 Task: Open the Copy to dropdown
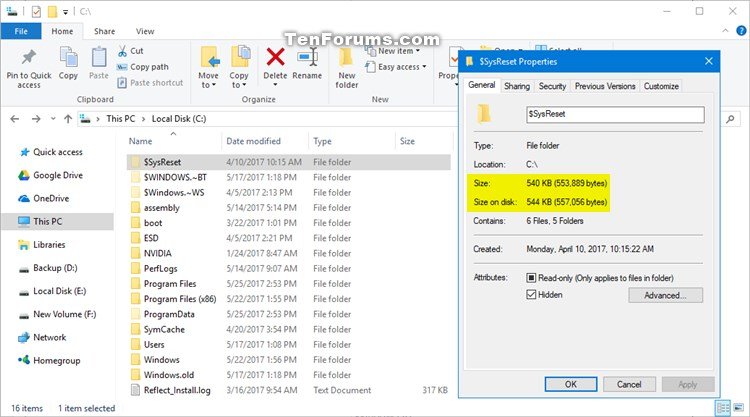(x=238, y=80)
